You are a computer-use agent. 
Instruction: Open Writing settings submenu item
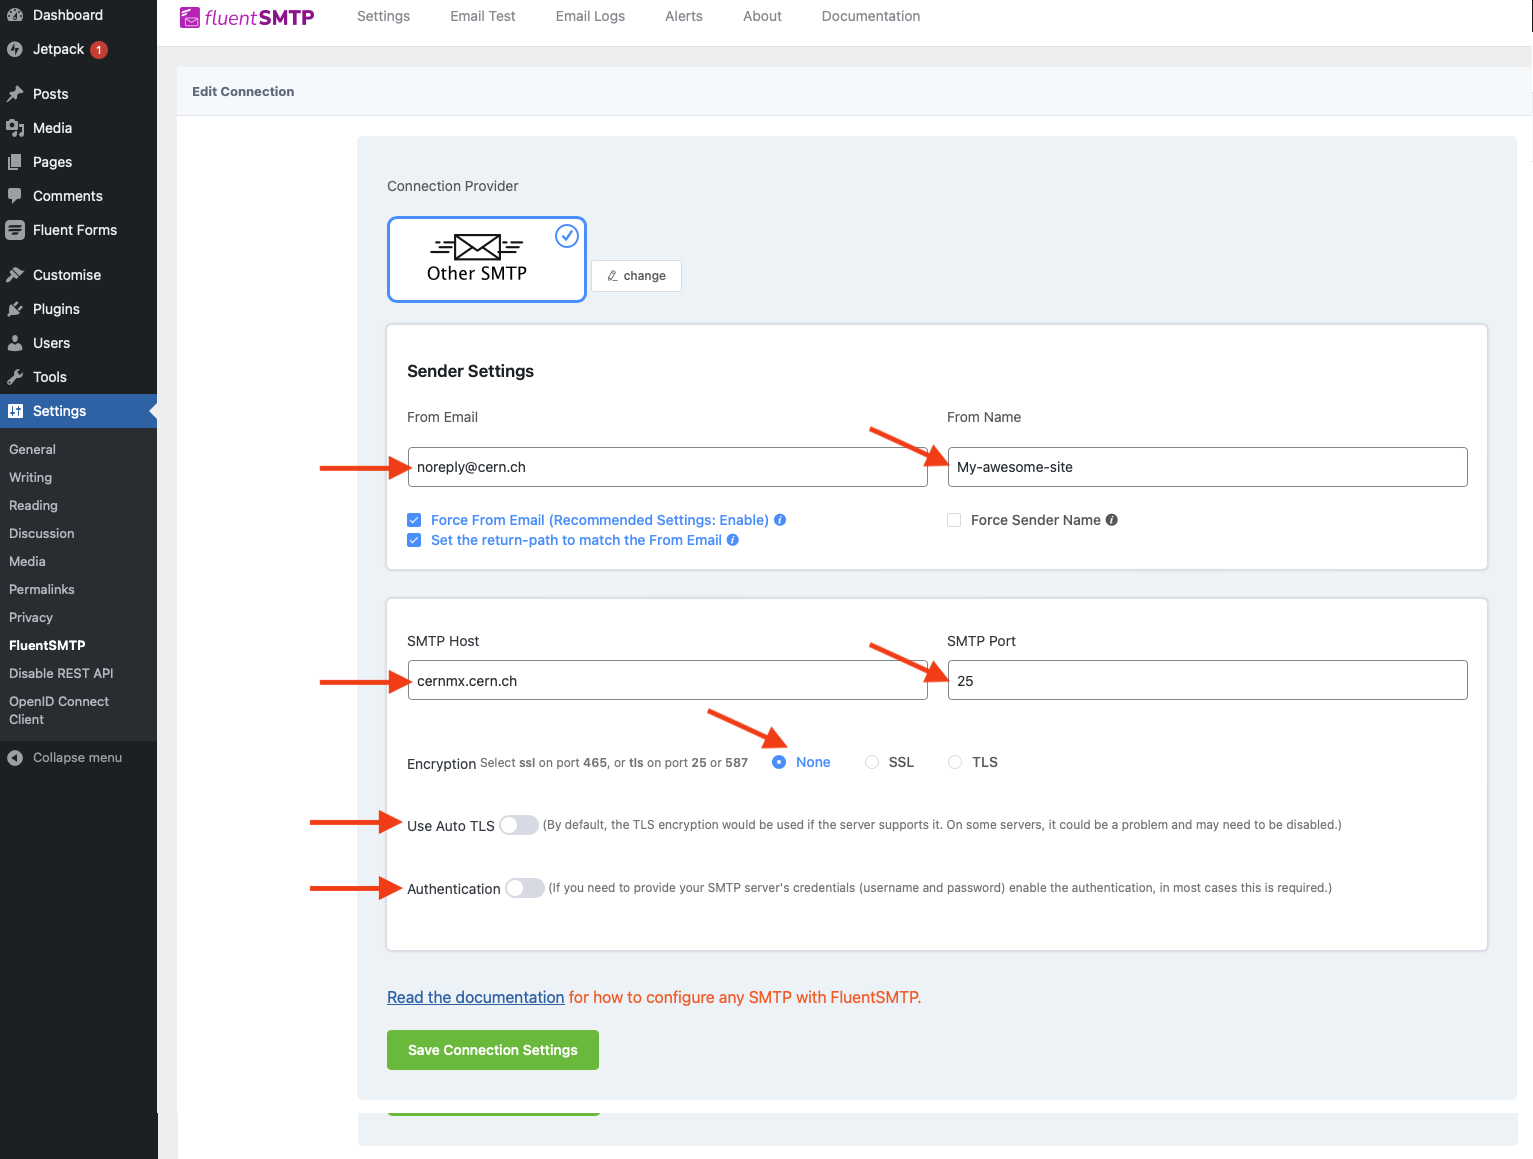click(30, 478)
